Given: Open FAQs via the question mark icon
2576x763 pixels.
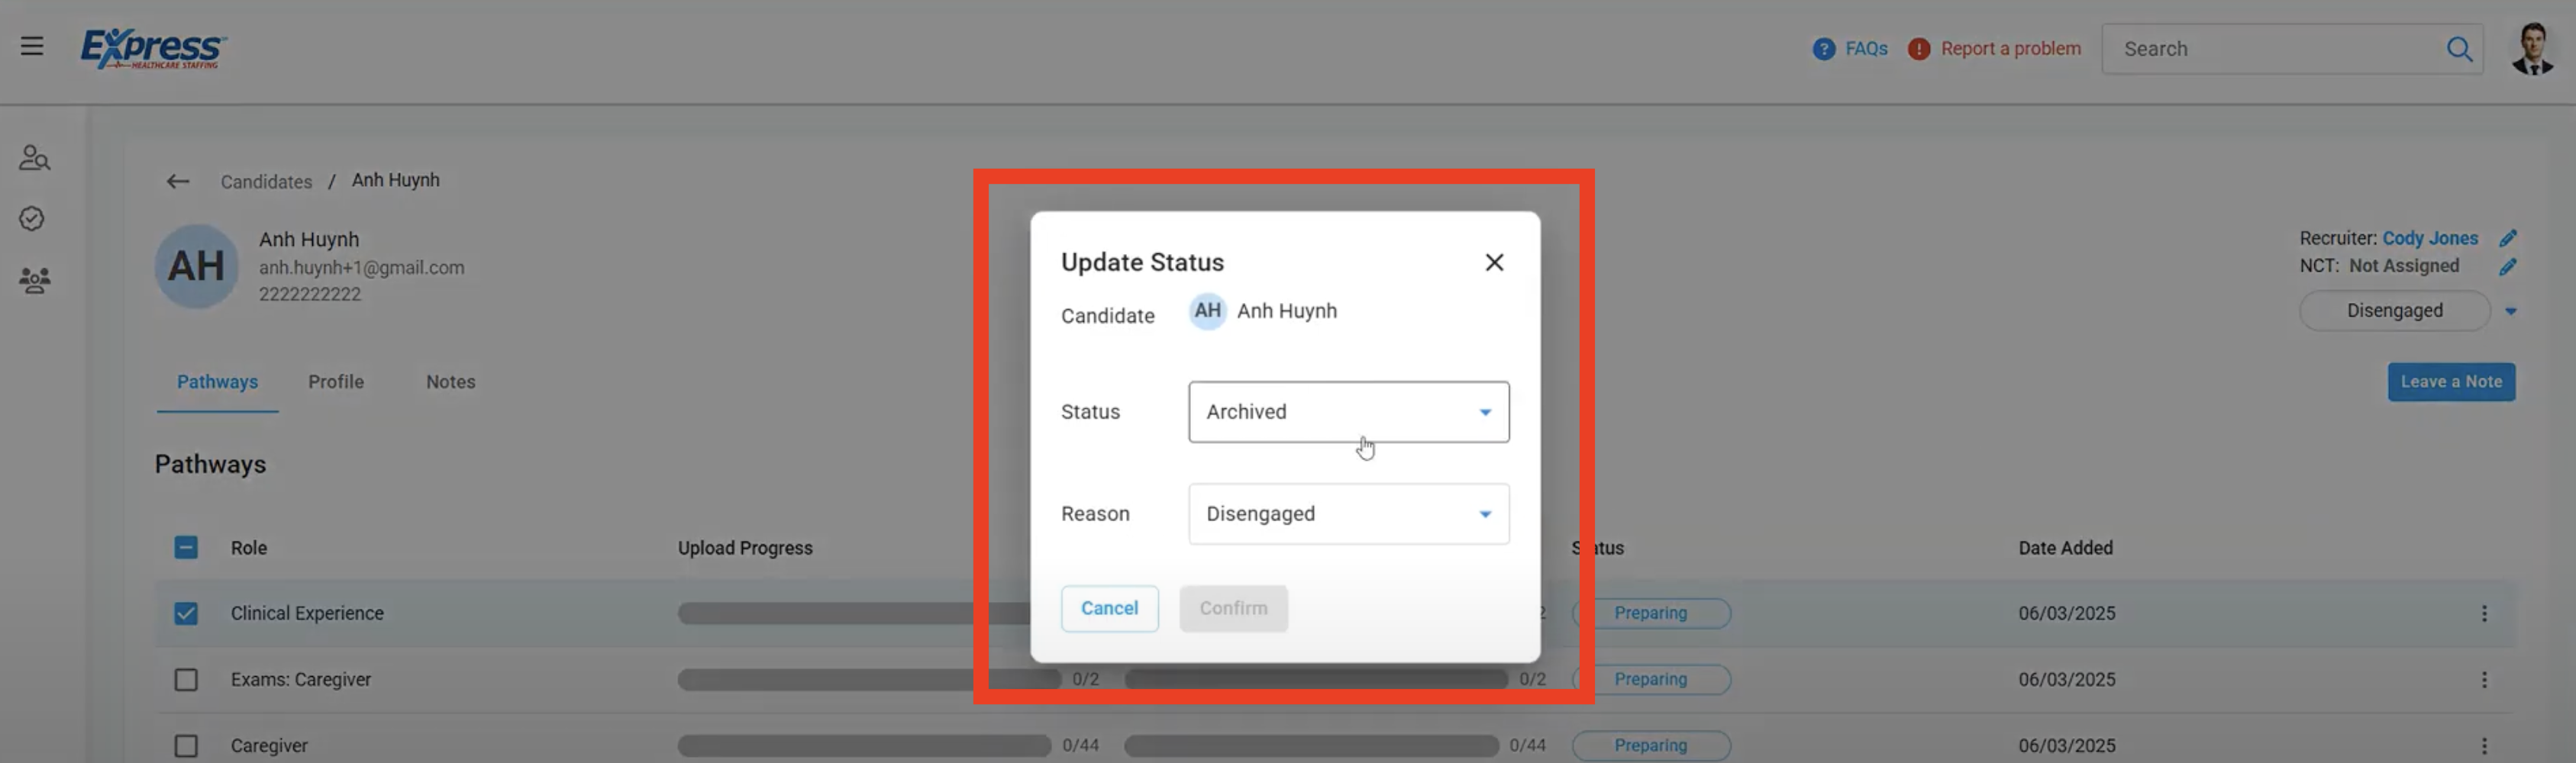Looking at the screenshot, I should [x=1823, y=48].
